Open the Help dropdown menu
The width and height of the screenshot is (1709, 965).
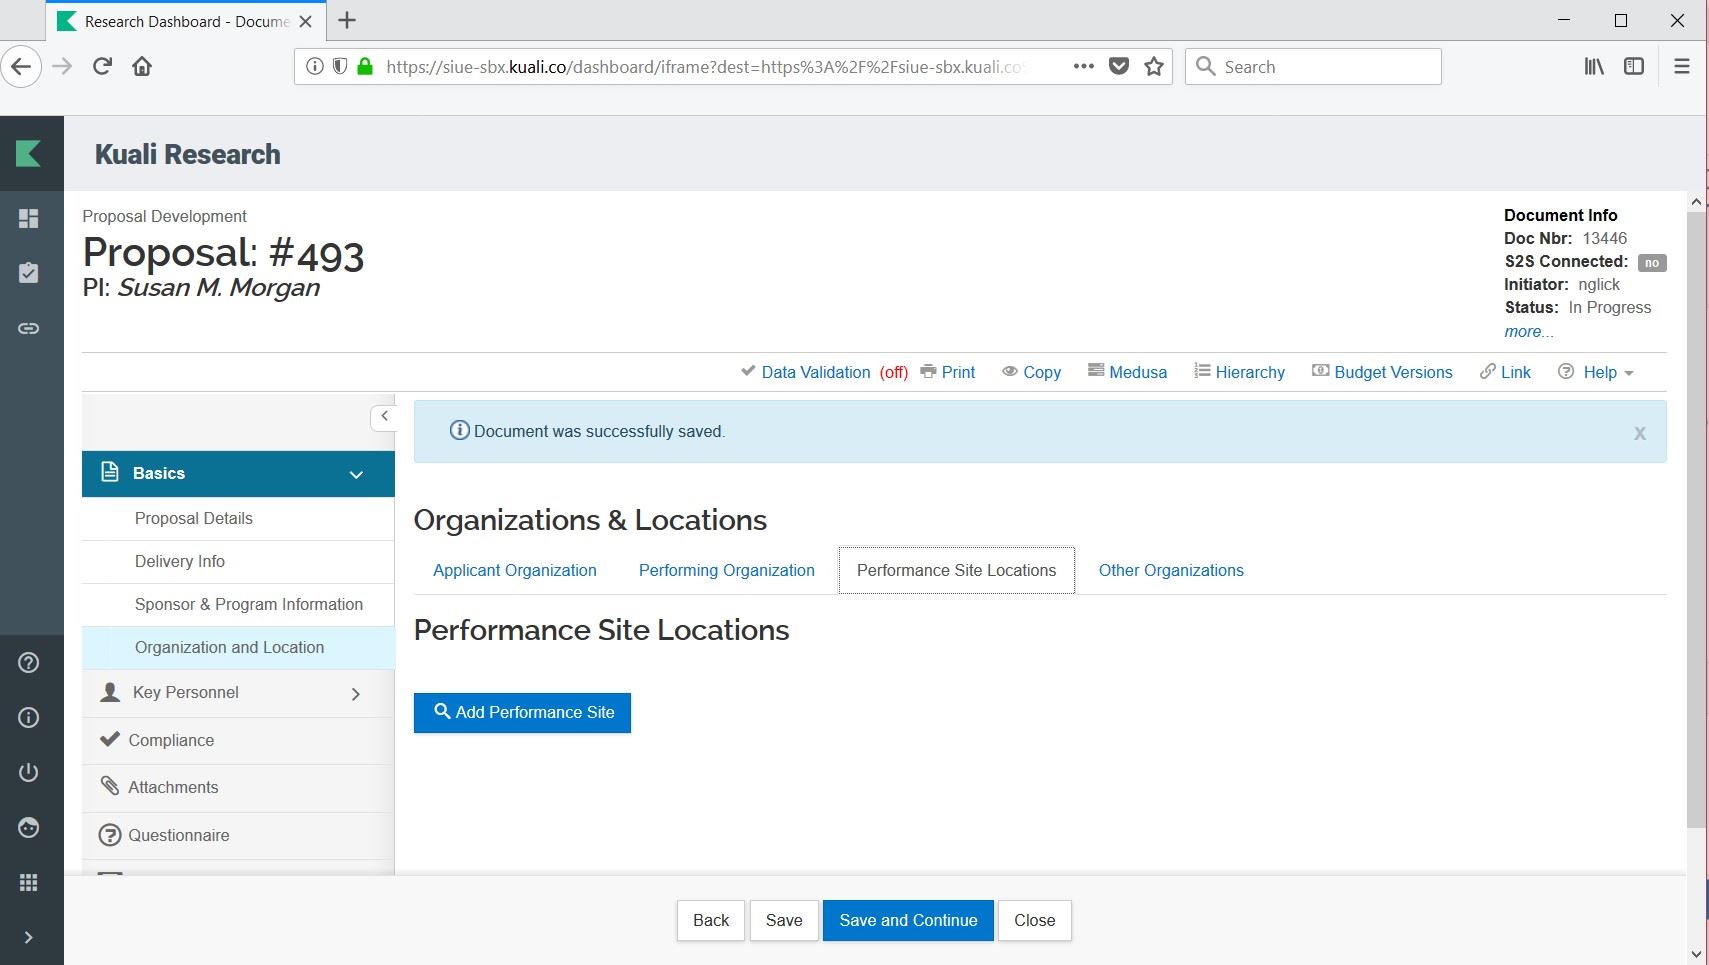(x=1597, y=372)
